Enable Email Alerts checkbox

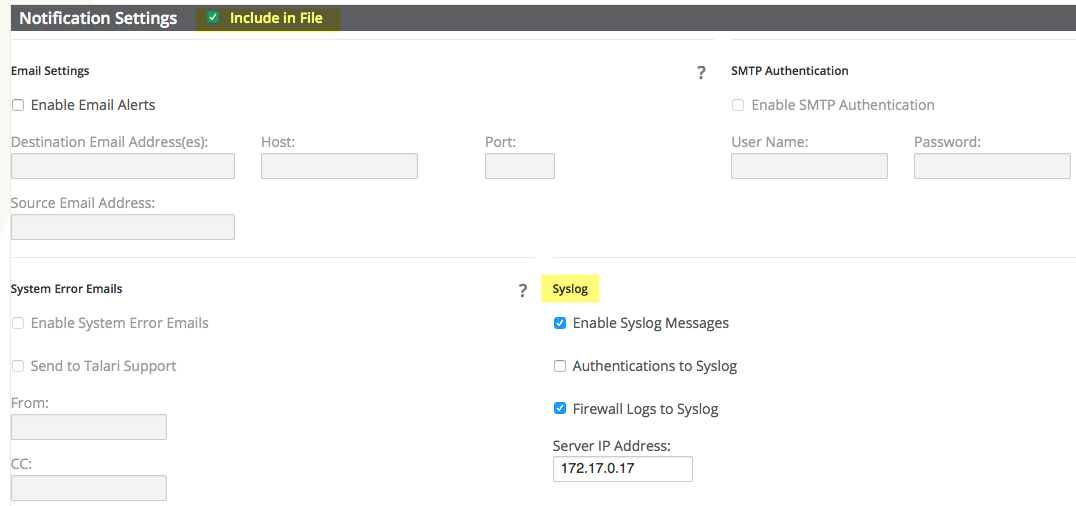pyautogui.click(x=18, y=105)
